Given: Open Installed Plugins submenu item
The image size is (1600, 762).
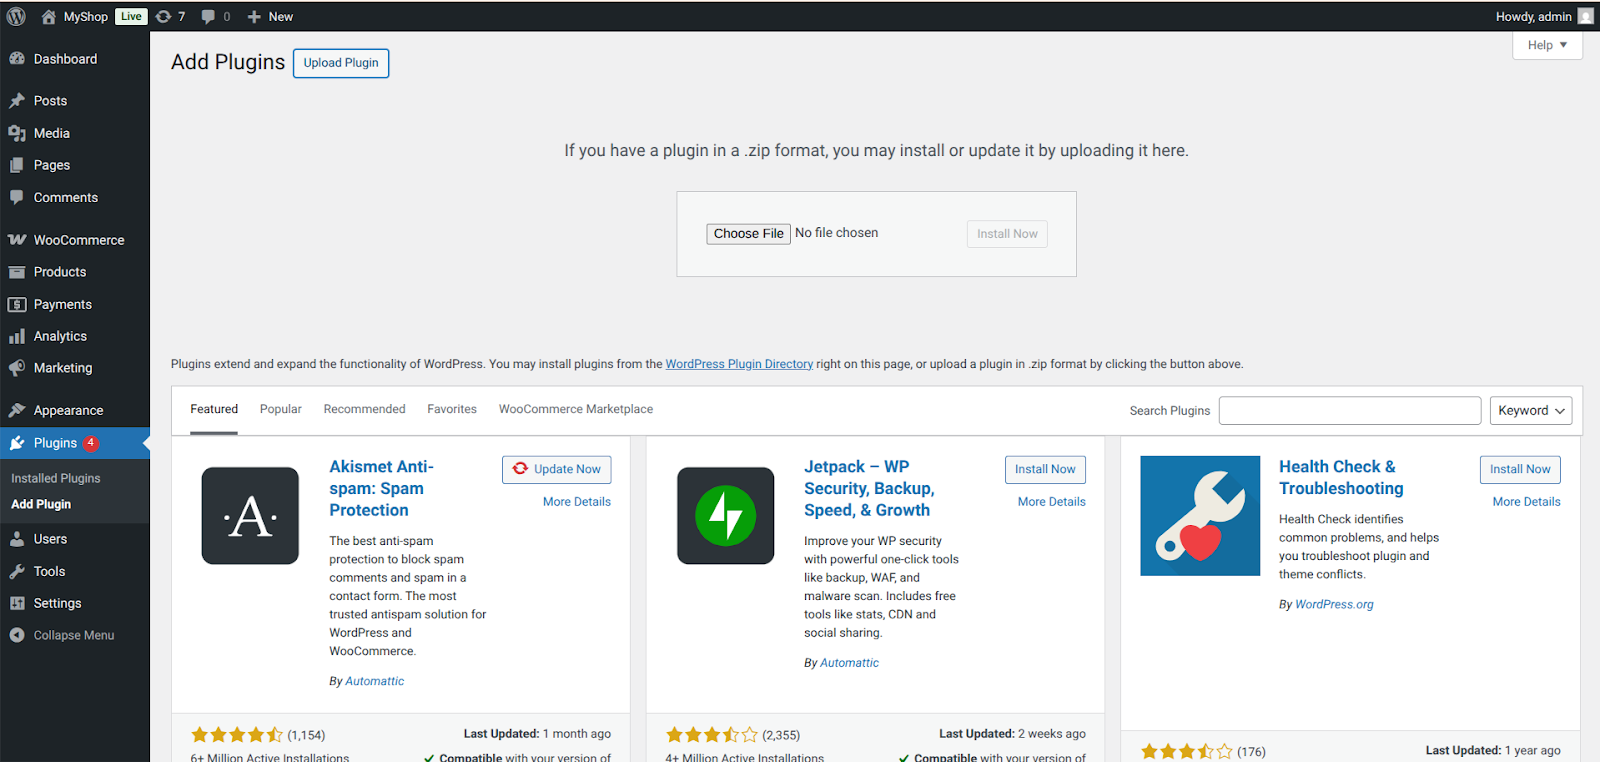Looking at the screenshot, I should (56, 478).
